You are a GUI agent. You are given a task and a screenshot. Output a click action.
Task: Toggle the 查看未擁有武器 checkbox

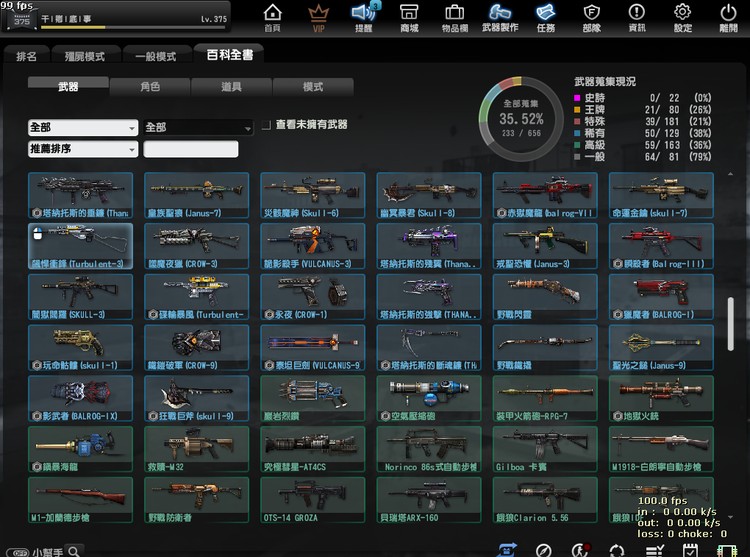pyautogui.click(x=266, y=125)
